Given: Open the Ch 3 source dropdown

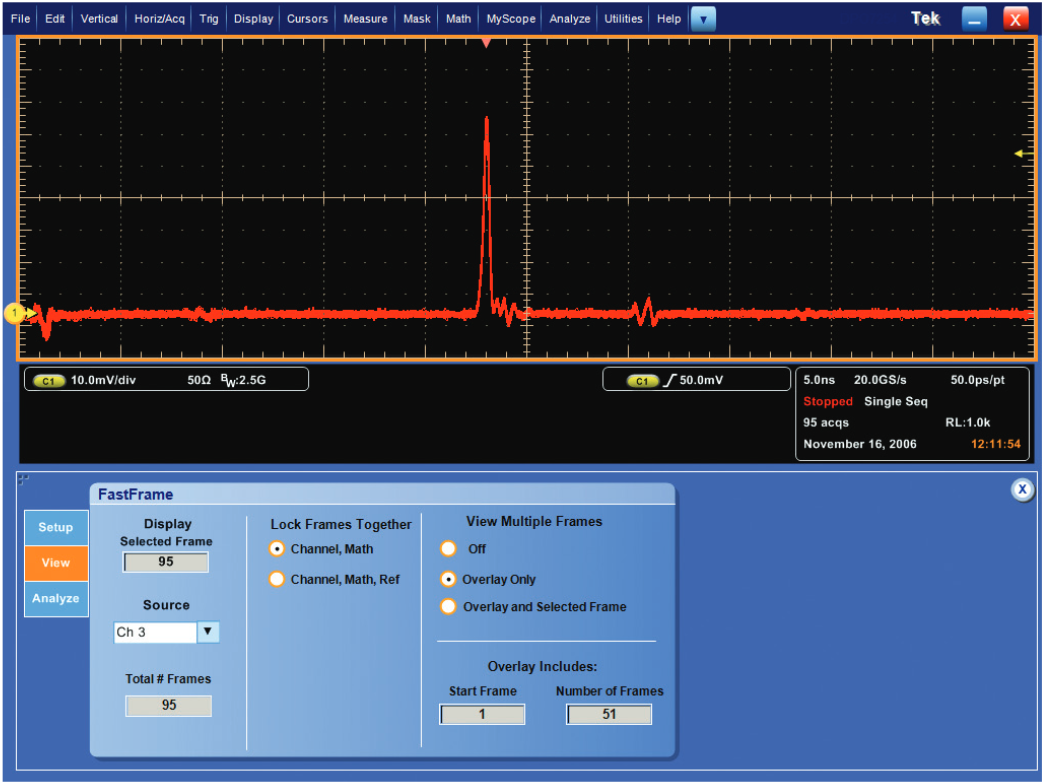Looking at the screenshot, I should pyautogui.click(x=207, y=632).
